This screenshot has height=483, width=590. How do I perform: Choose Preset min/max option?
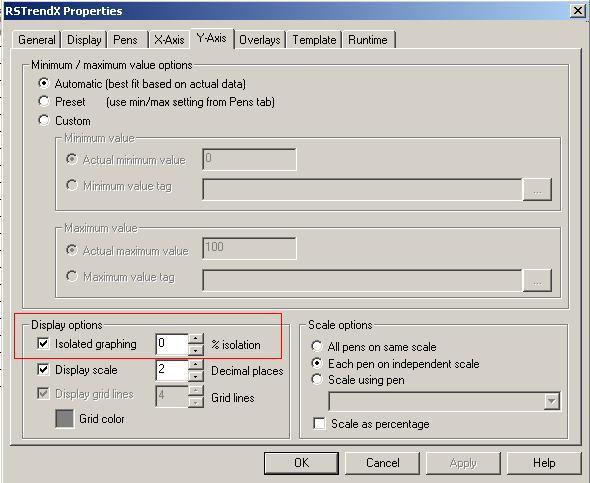point(44,101)
